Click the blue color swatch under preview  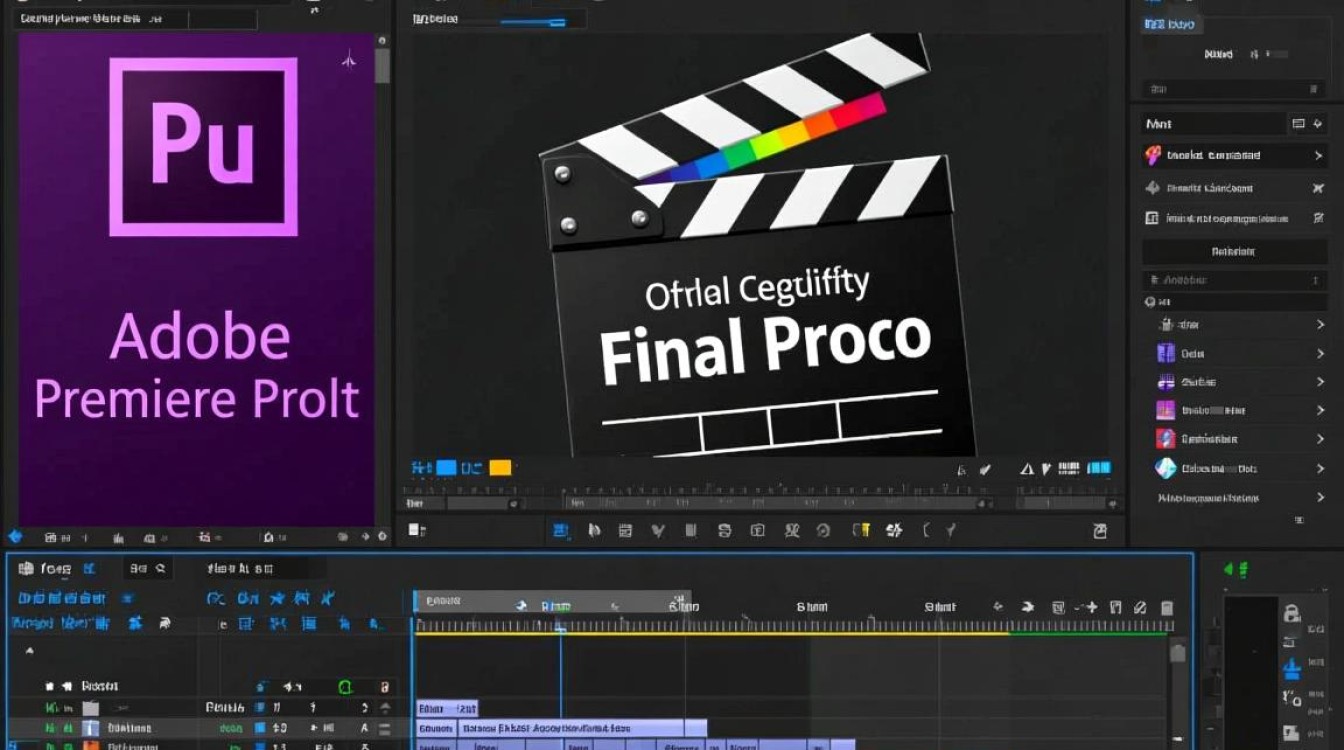click(x=446, y=468)
